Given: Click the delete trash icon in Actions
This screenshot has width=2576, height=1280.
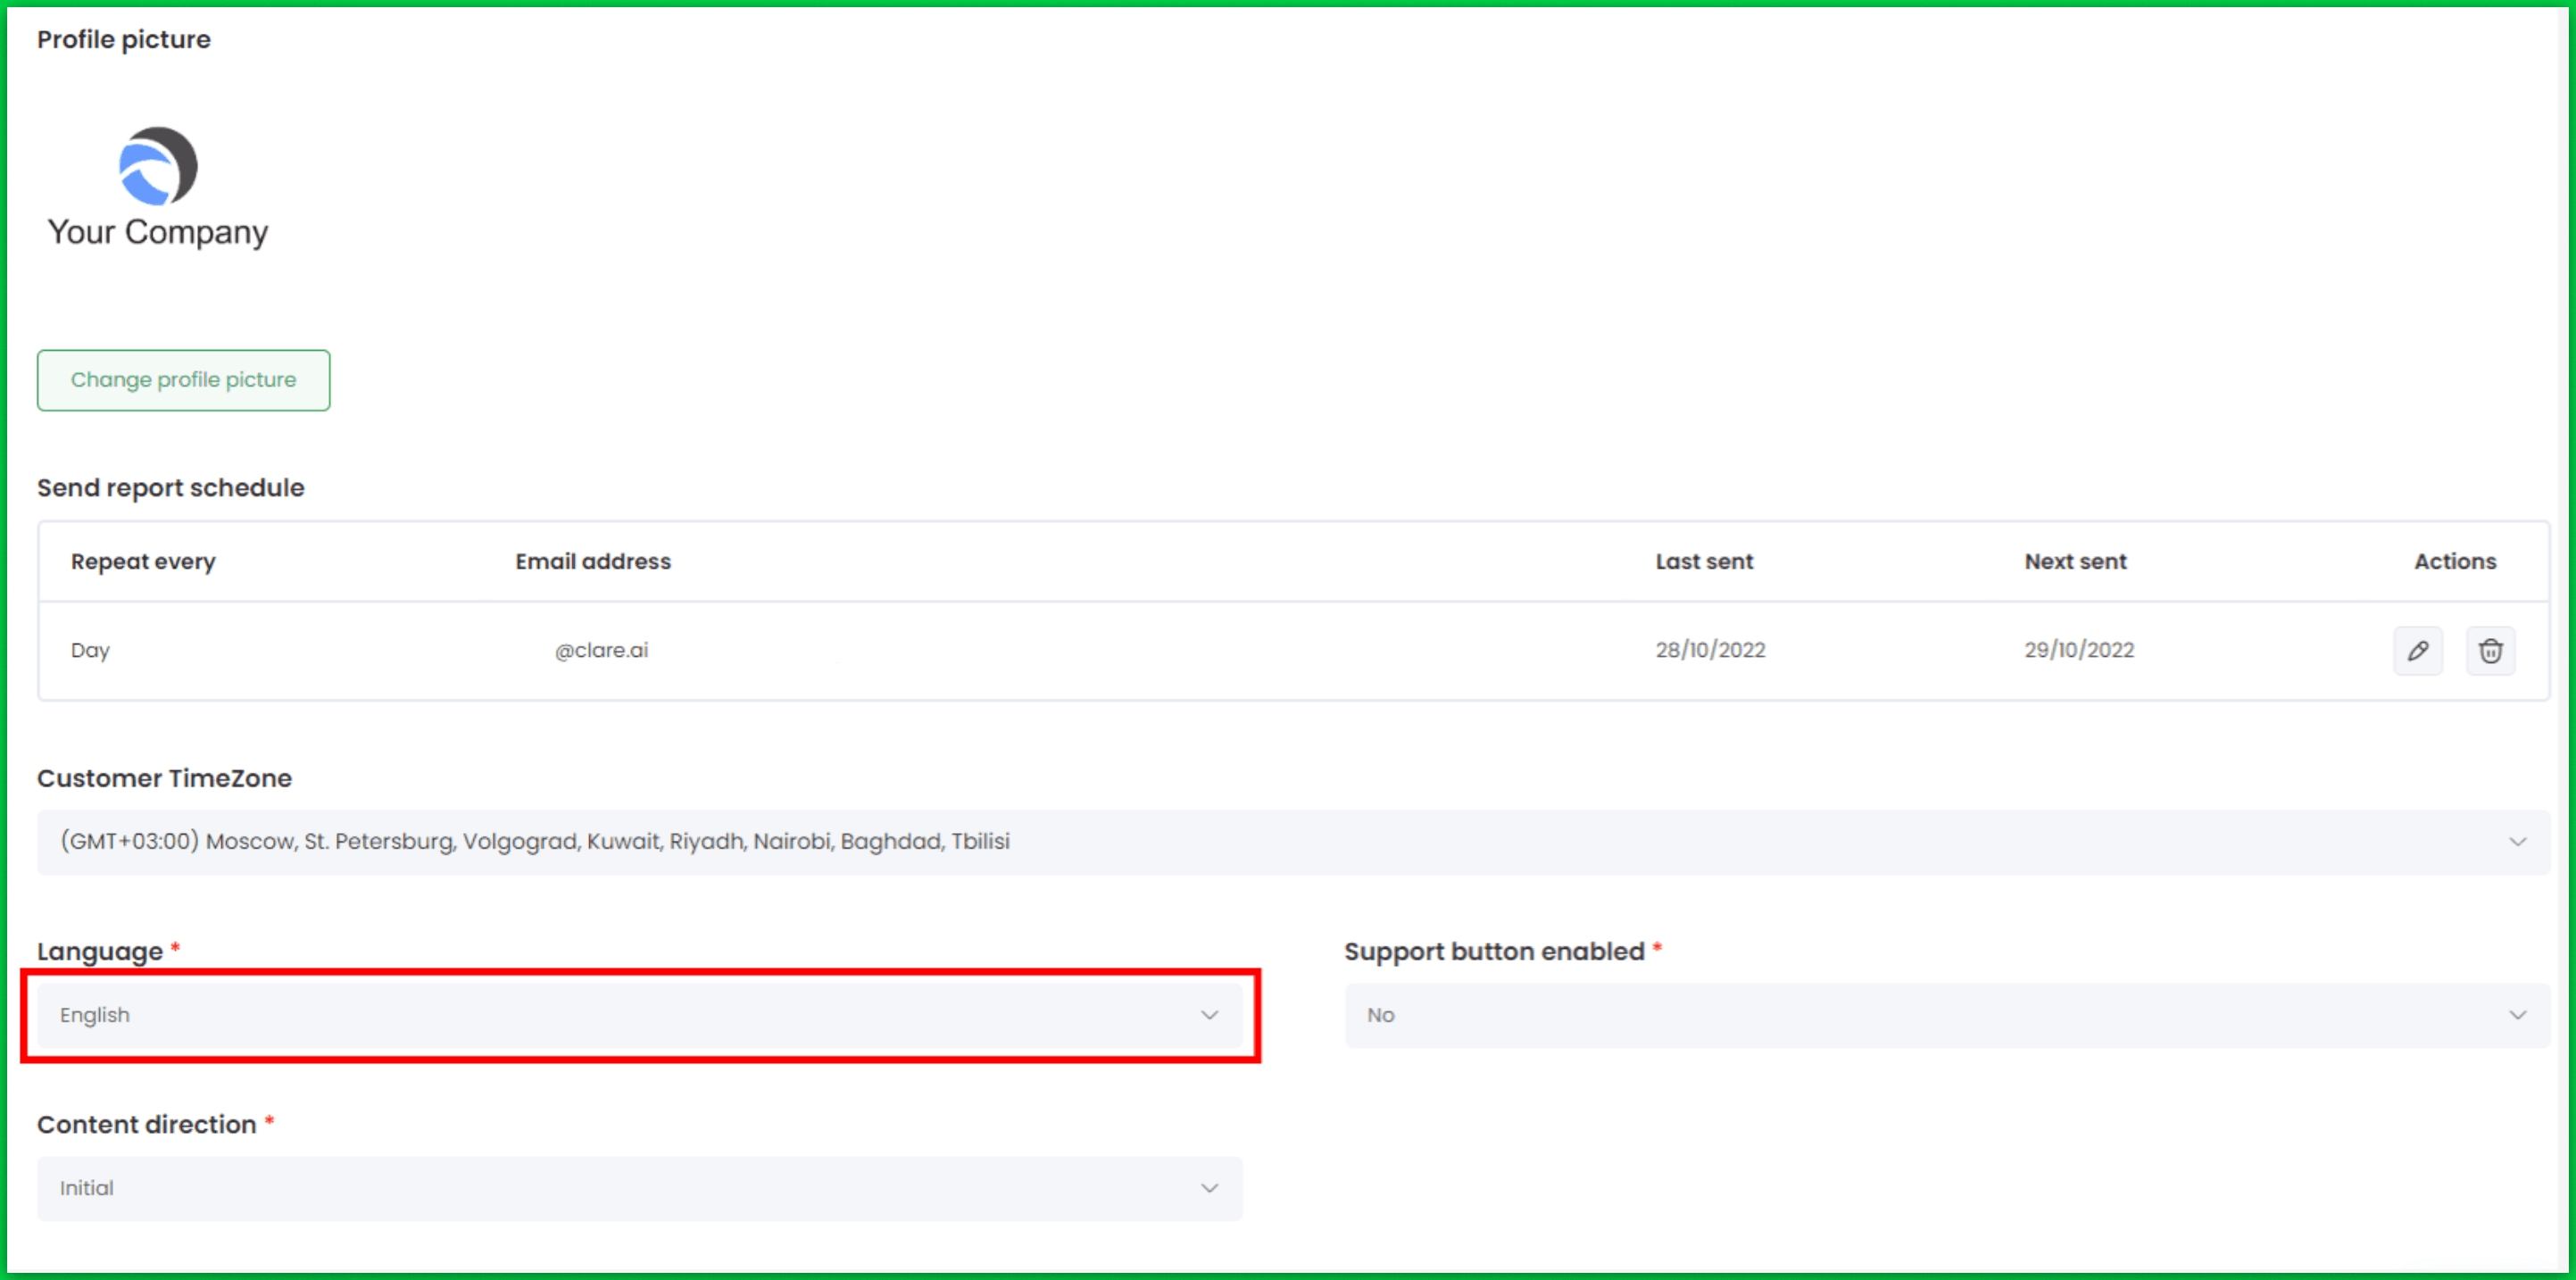Looking at the screenshot, I should tap(2490, 651).
